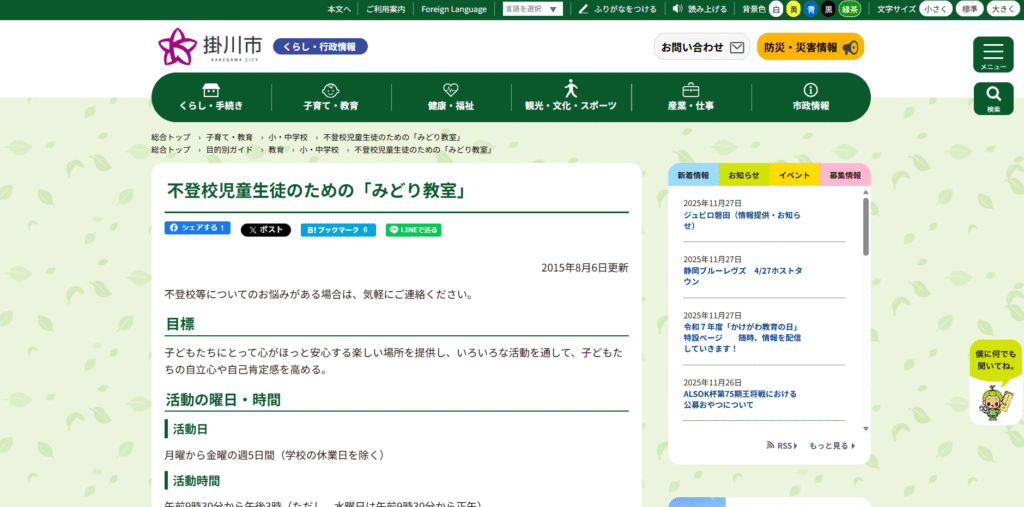Open the ご利用案内 link
The height and width of the screenshot is (507, 1024).
pyautogui.click(x=385, y=9)
